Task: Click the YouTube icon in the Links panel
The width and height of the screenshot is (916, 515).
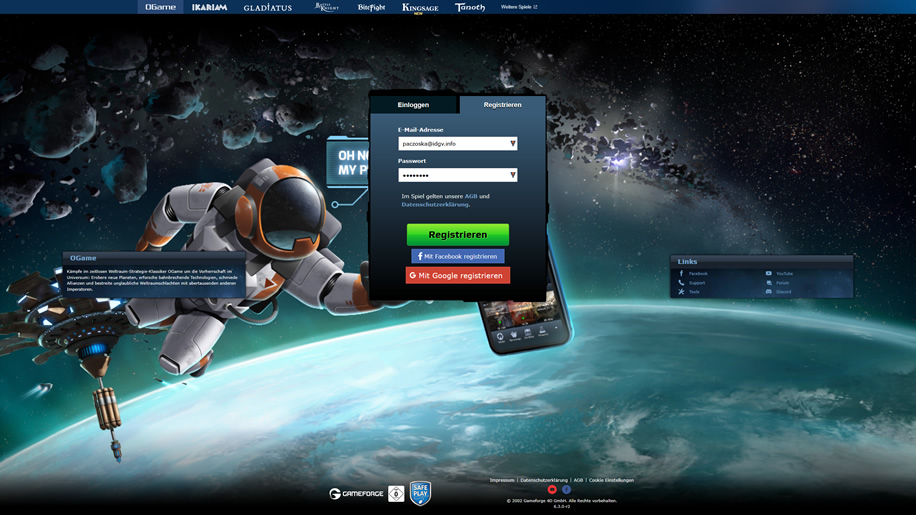Action: (x=769, y=273)
